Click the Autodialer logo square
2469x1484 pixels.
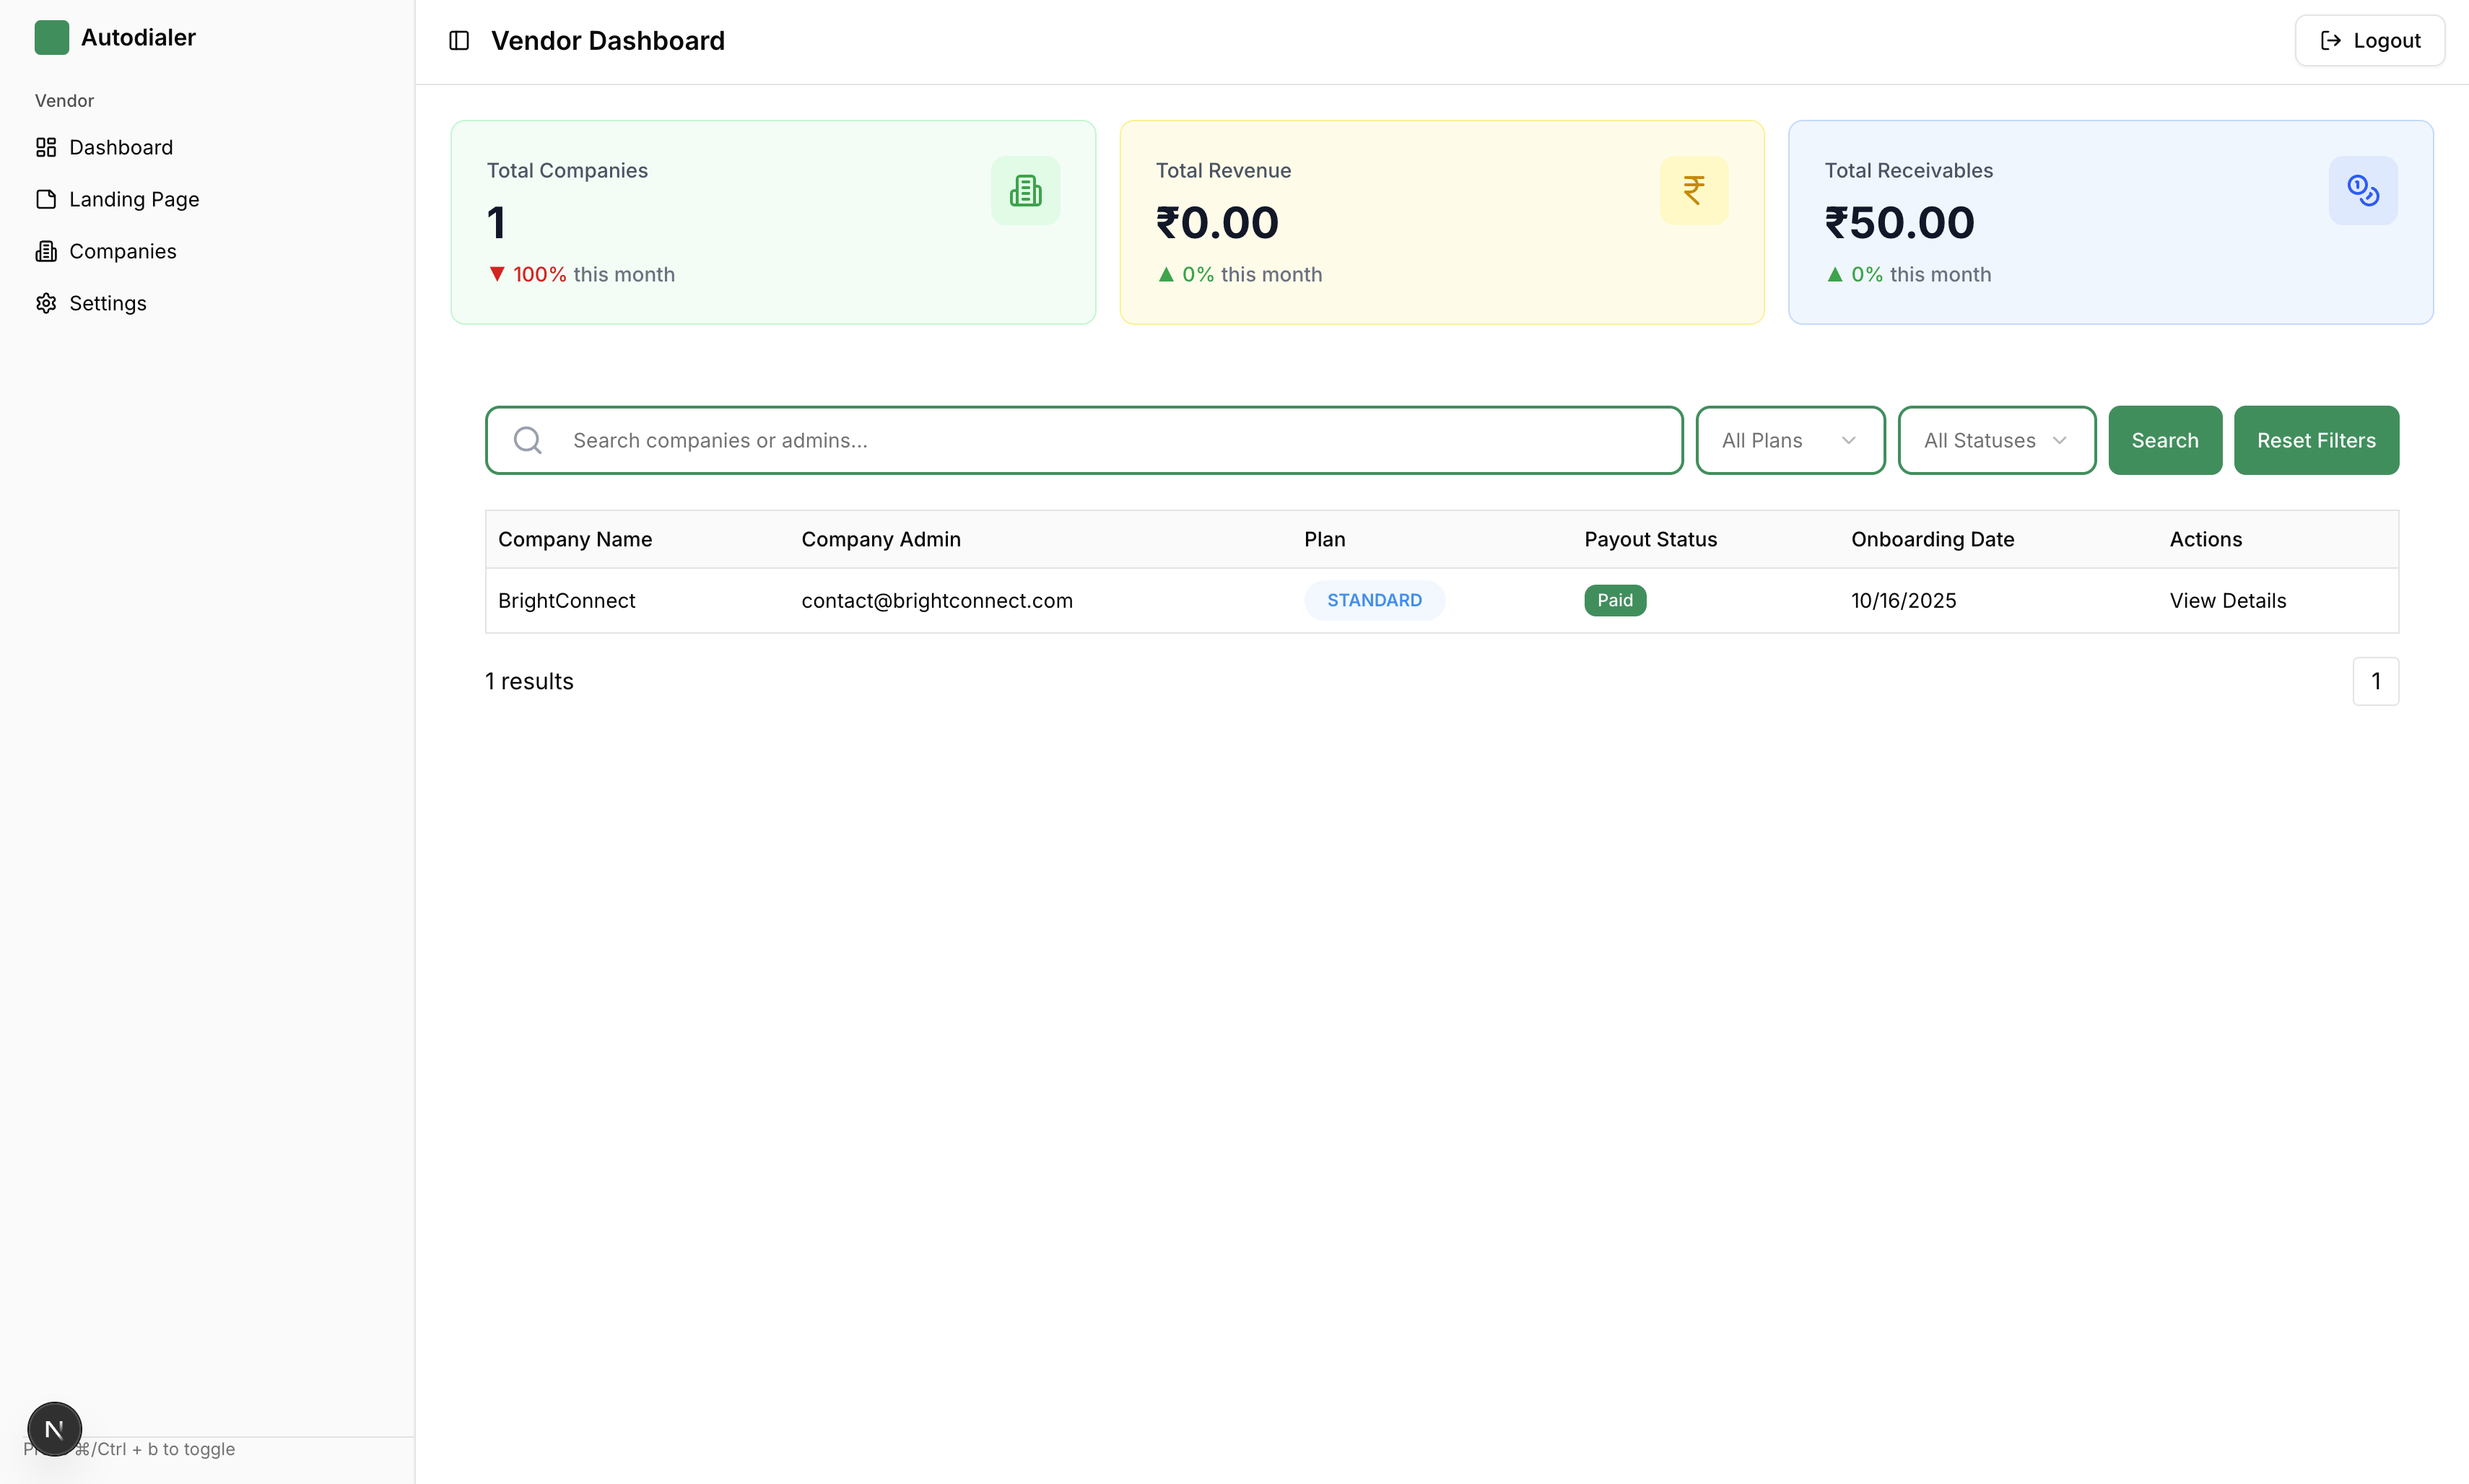pos(52,37)
